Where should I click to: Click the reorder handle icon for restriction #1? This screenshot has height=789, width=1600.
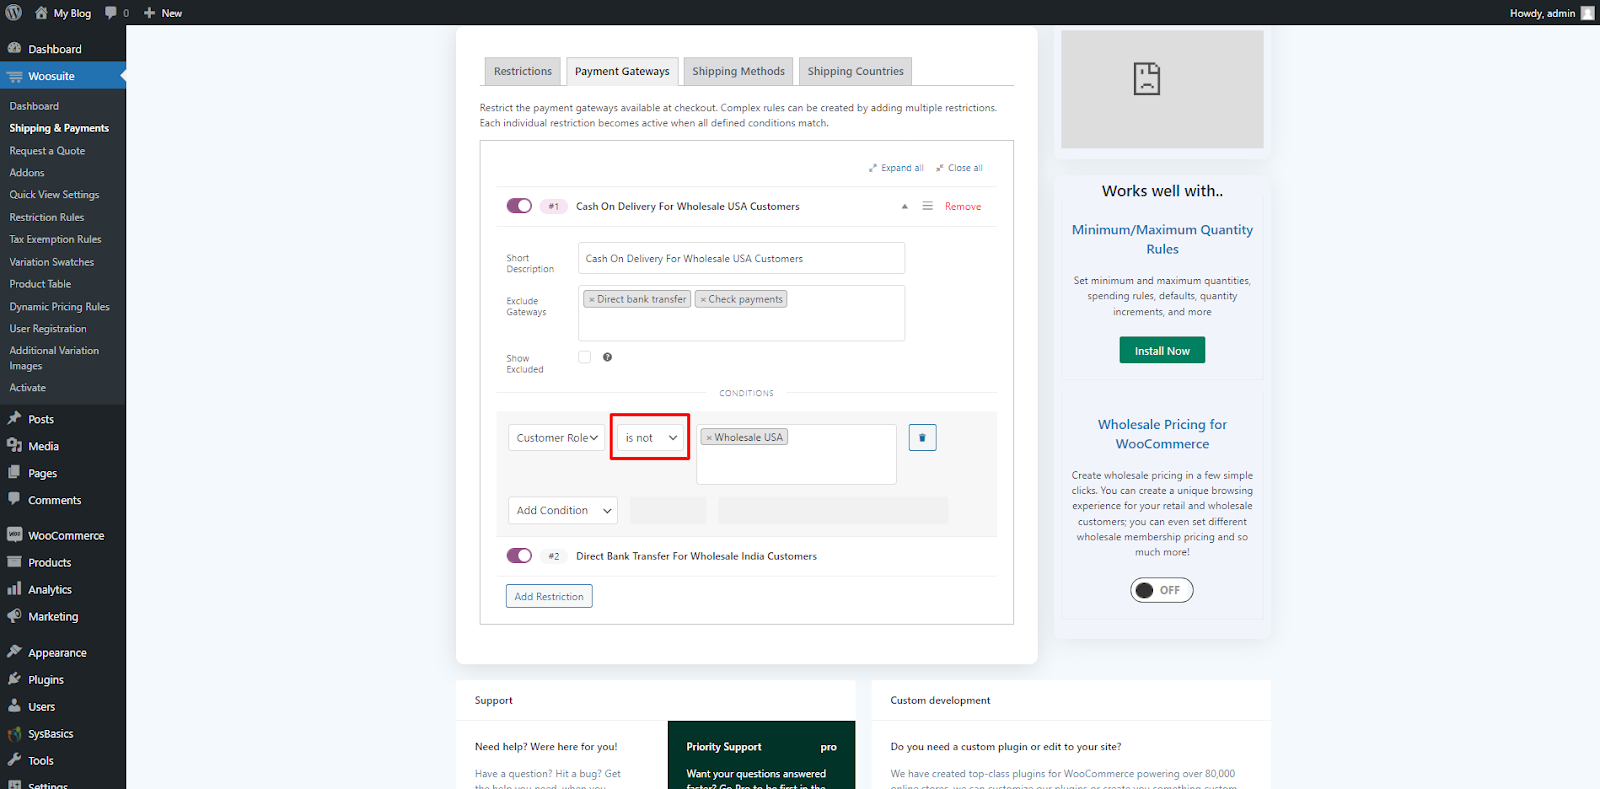(927, 206)
